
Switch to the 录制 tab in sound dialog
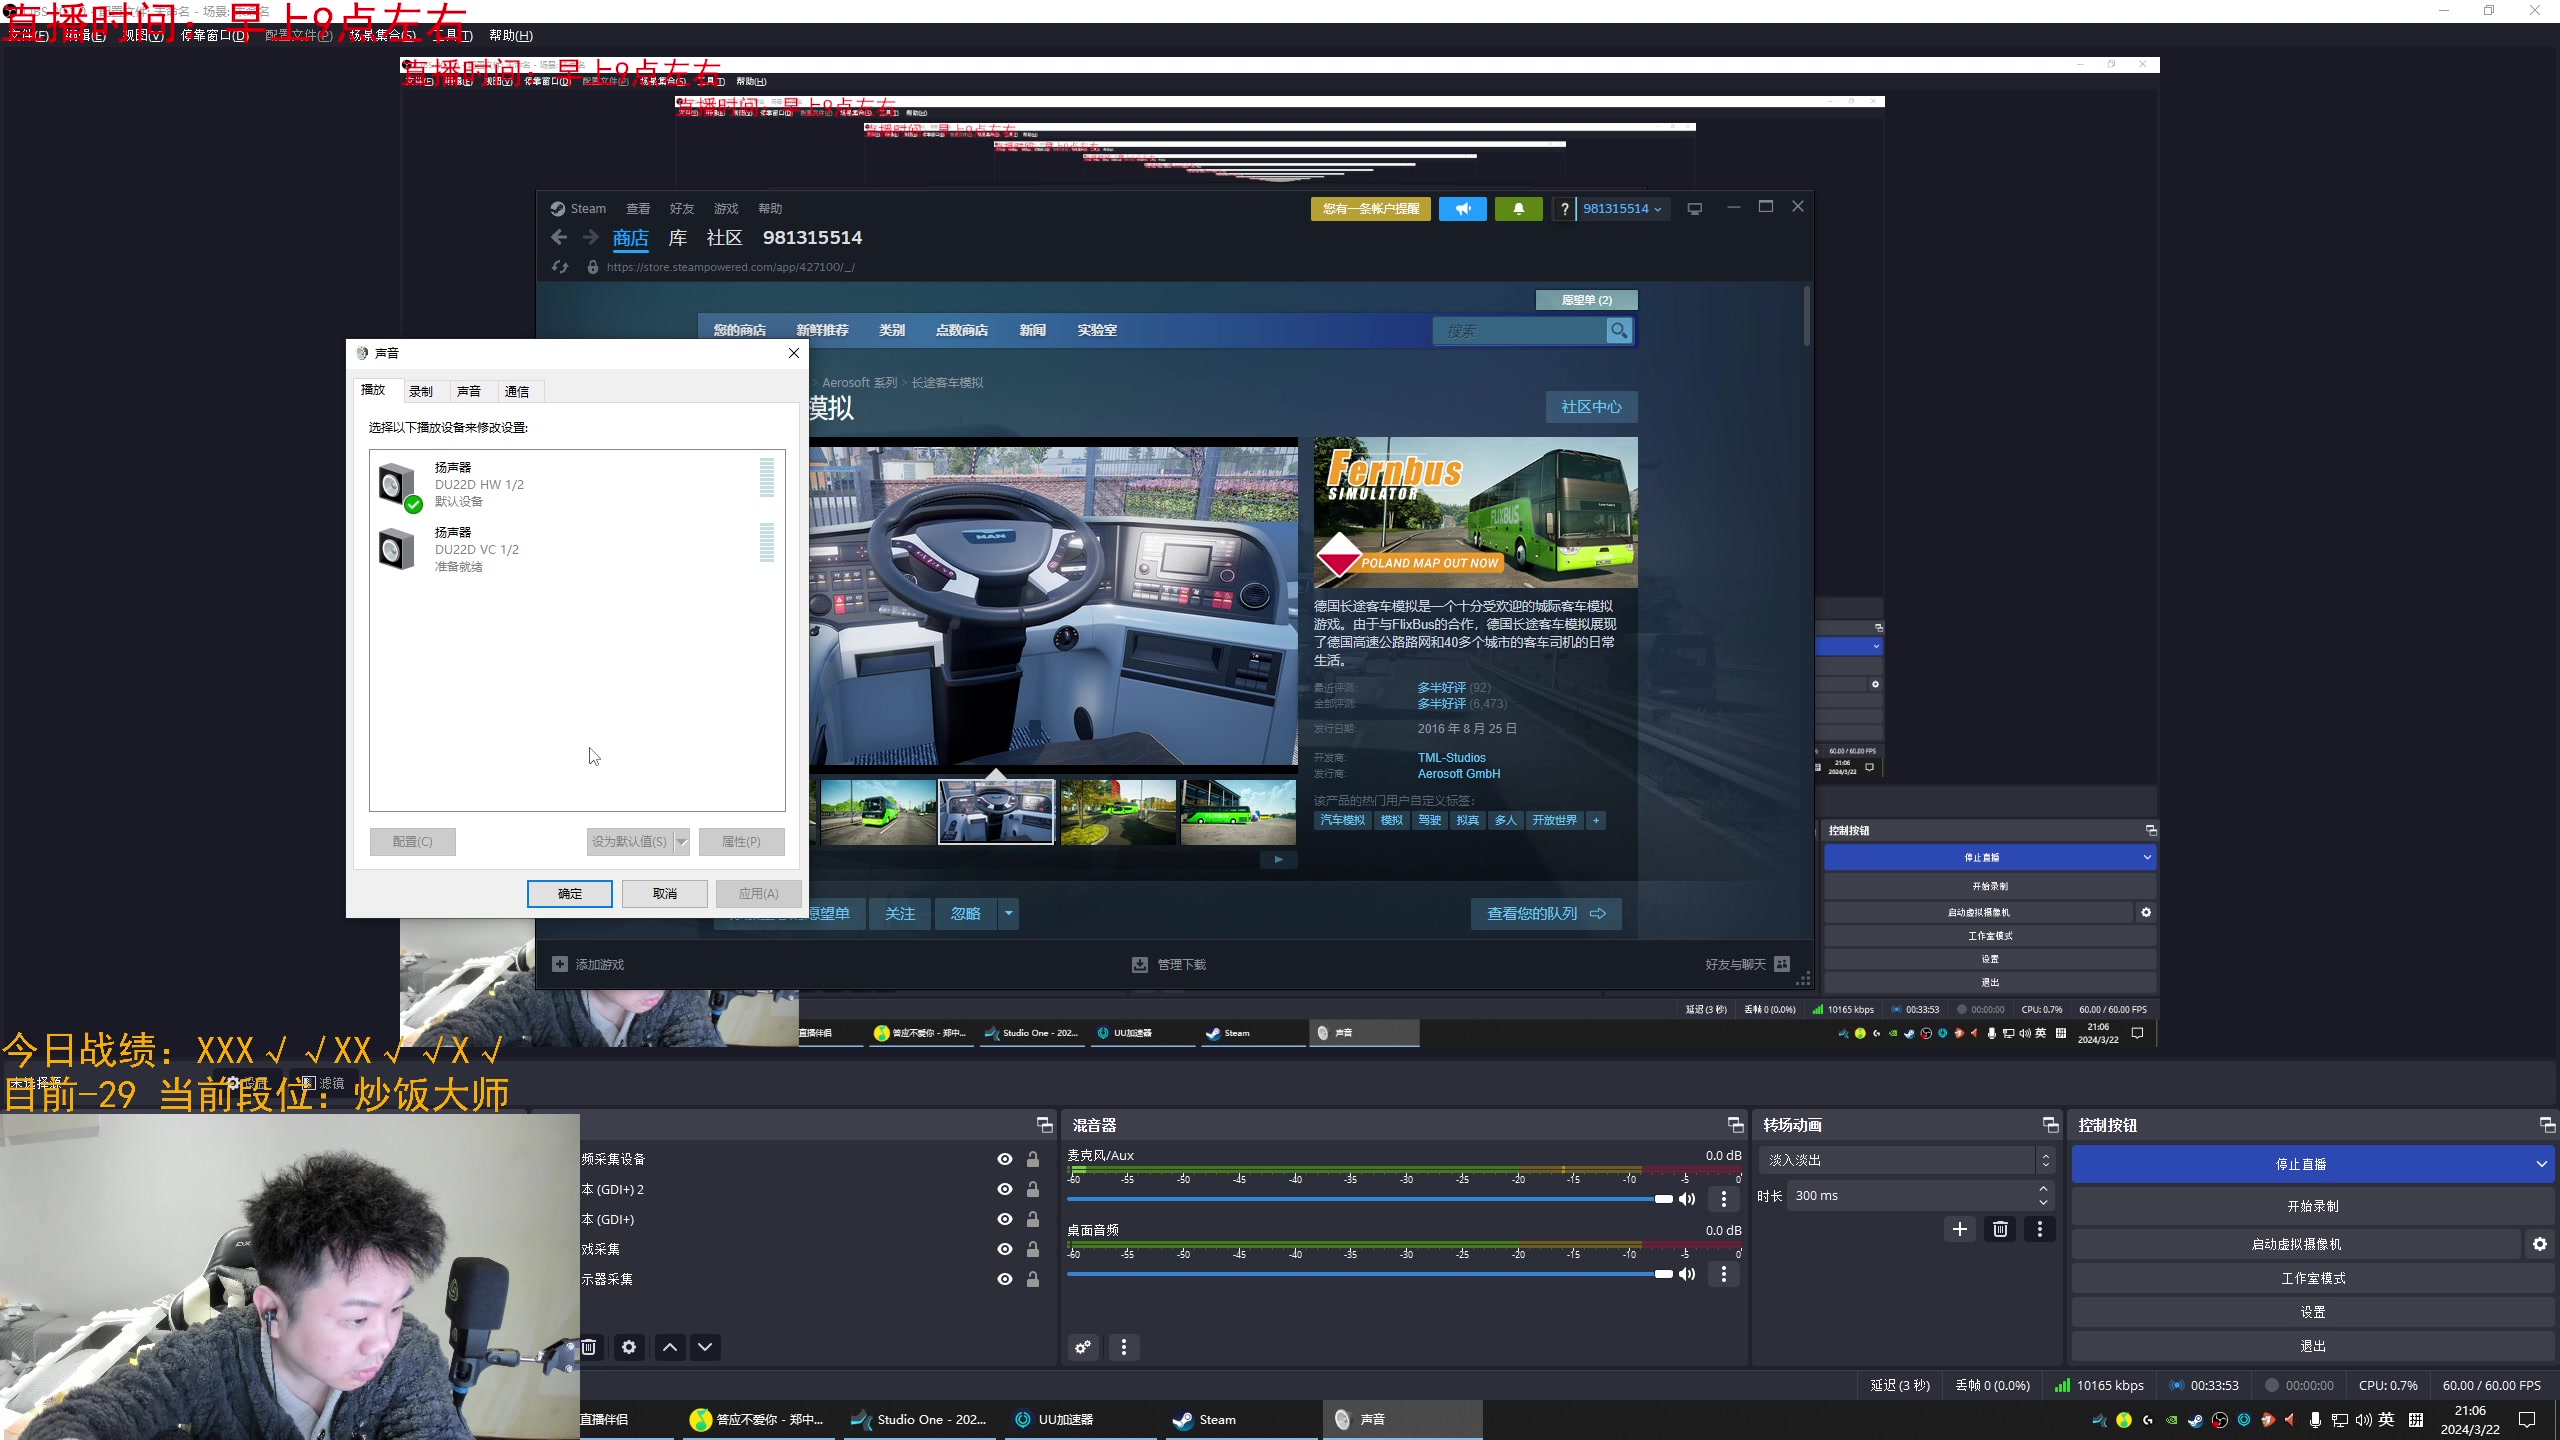click(x=421, y=391)
